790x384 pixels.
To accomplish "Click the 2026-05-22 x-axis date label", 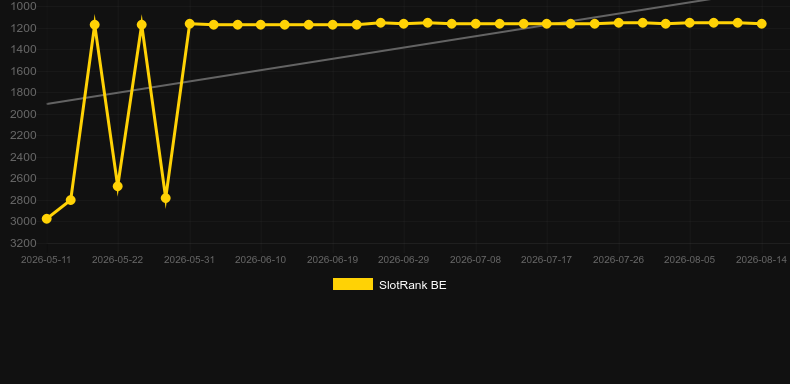I will (117, 260).
